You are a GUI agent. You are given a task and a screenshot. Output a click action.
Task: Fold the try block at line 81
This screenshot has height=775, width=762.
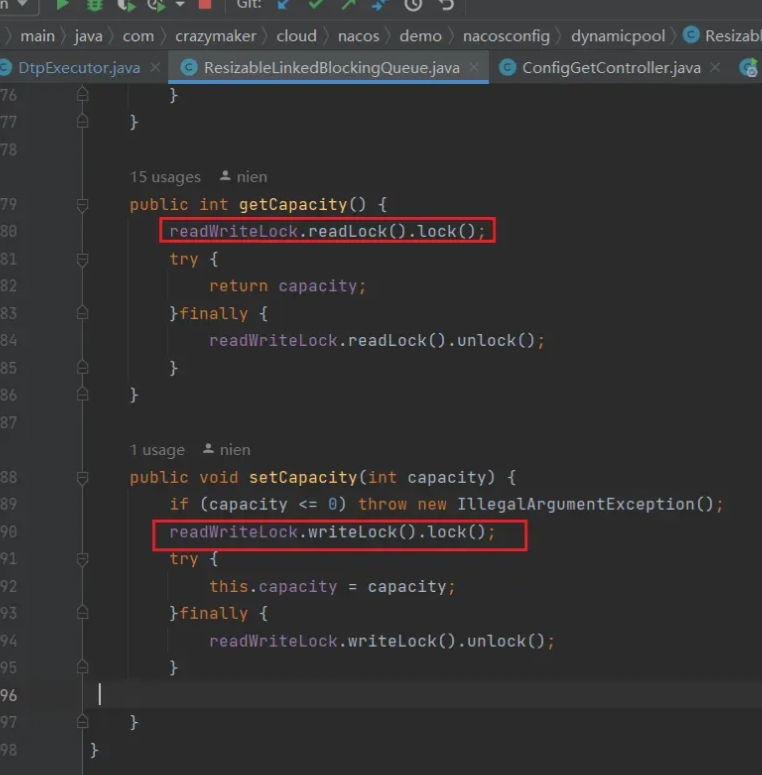pos(83,259)
